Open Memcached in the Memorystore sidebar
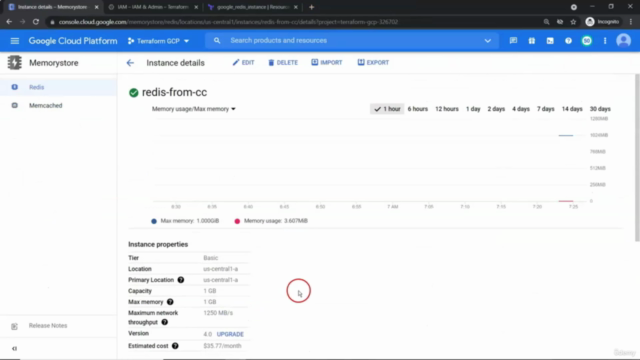640x360 pixels. (58, 106)
